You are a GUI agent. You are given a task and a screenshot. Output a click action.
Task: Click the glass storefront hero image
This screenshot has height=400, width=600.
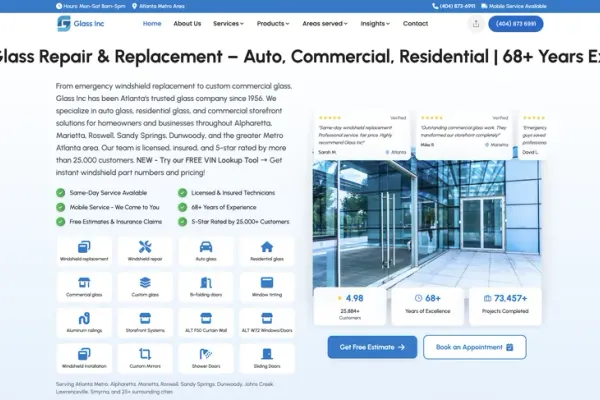tap(427, 223)
